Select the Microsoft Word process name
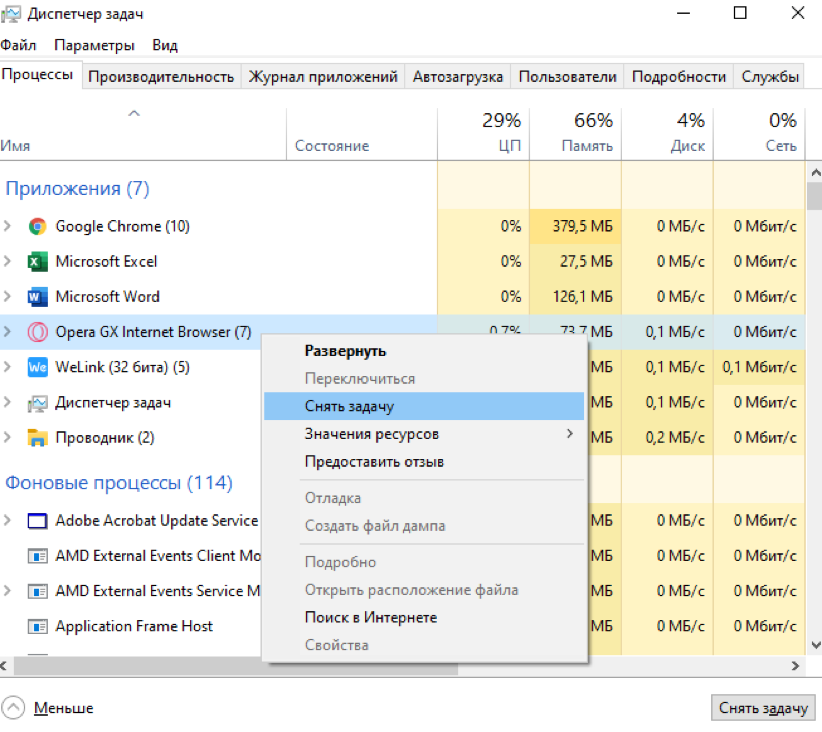The width and height of the screenshot is (822, 732). pyautogui.click(x=107, y=297)
